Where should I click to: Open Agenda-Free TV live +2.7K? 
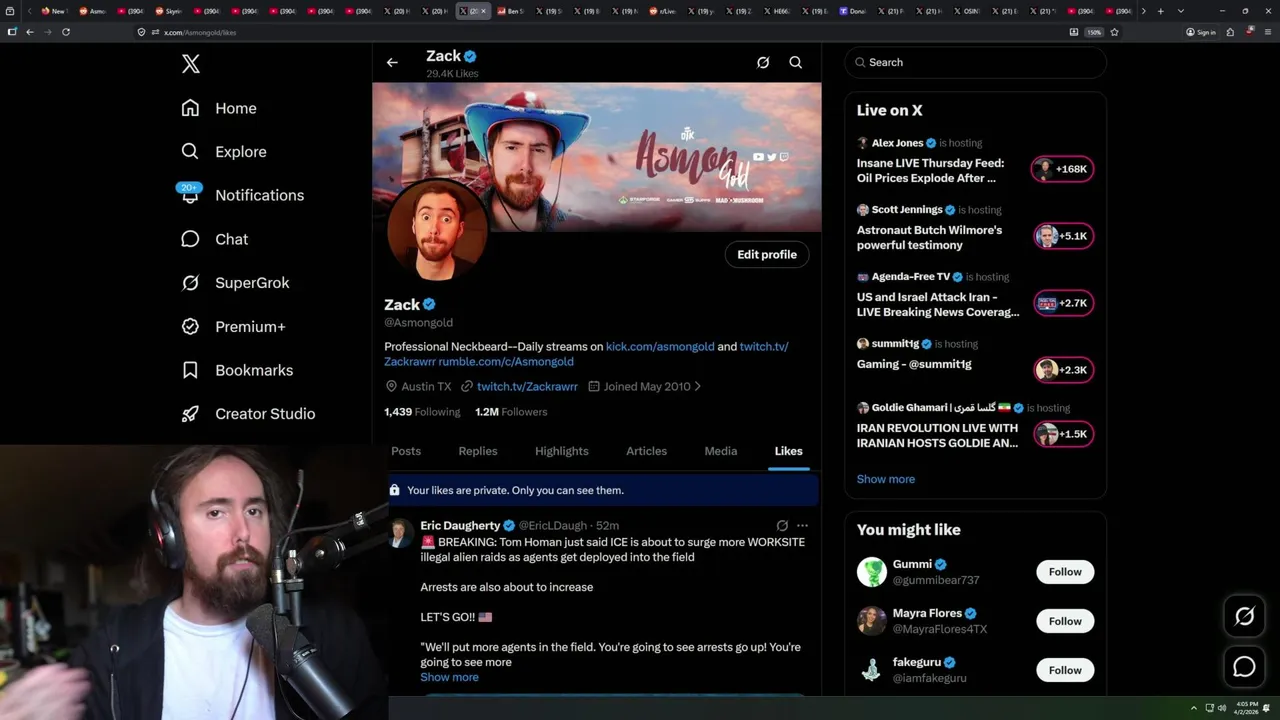[x=1063, y=303]
